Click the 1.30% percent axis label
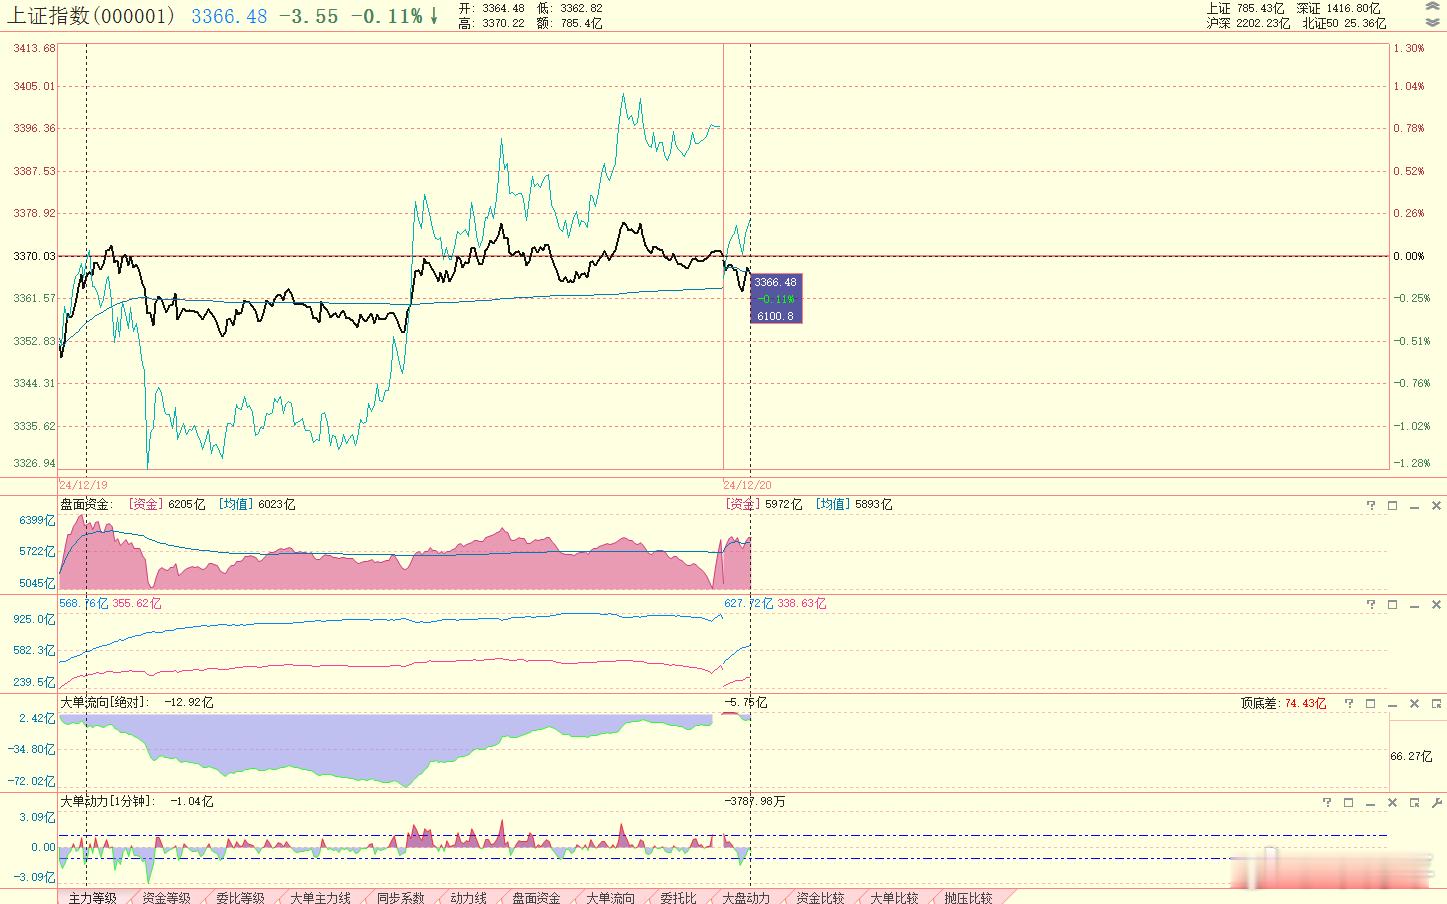 coord(1408,49)
